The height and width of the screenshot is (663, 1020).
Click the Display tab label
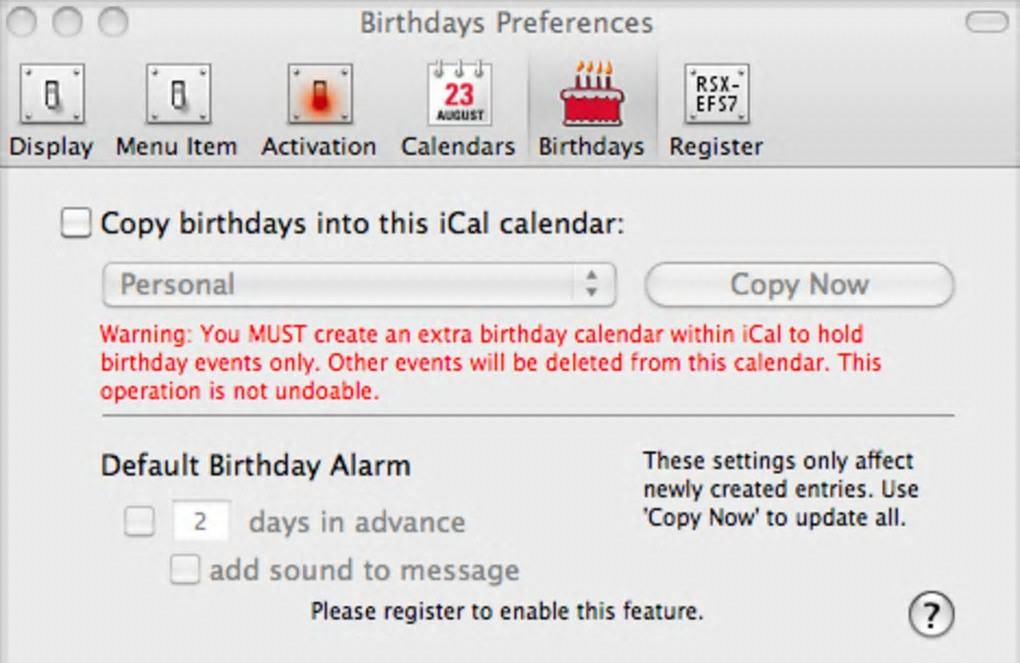51,147
